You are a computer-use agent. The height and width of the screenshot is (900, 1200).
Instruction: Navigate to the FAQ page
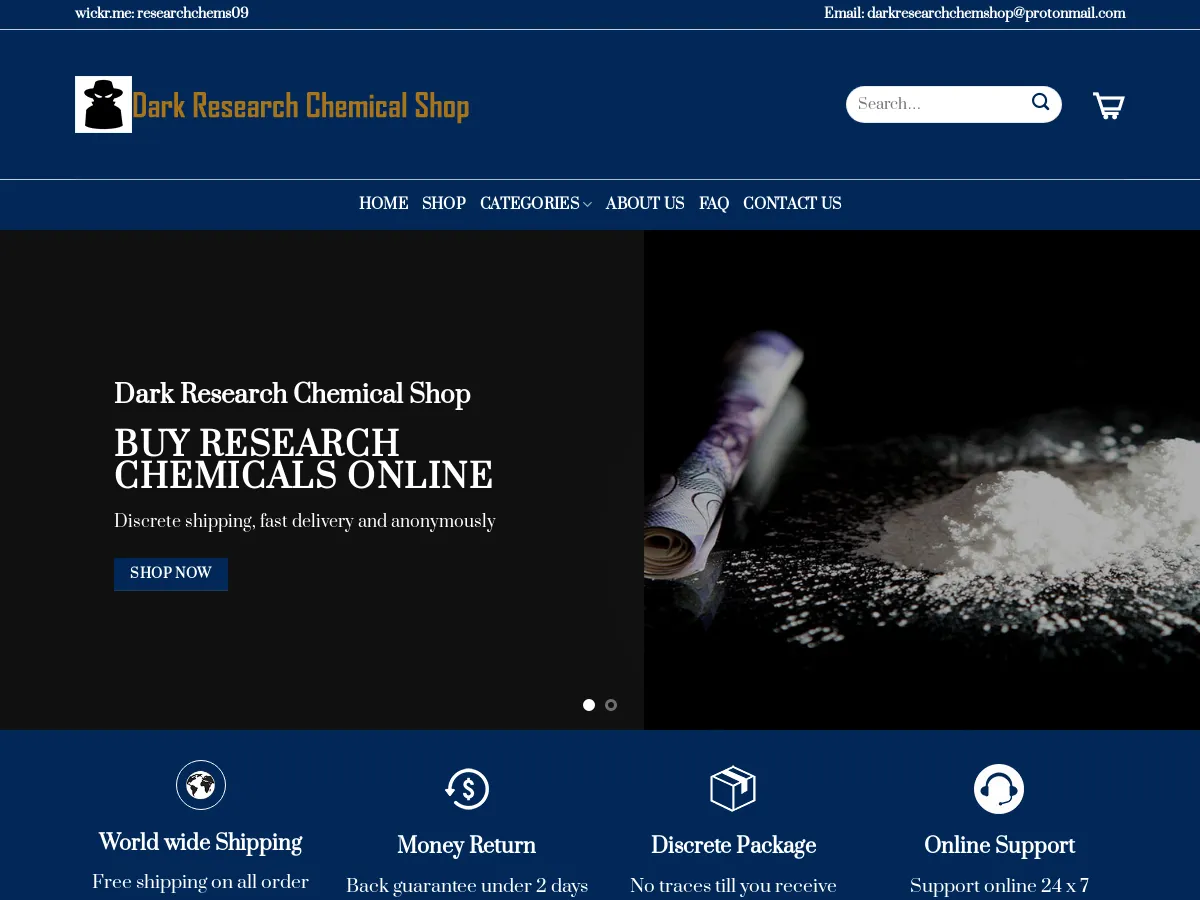(713, 203)
